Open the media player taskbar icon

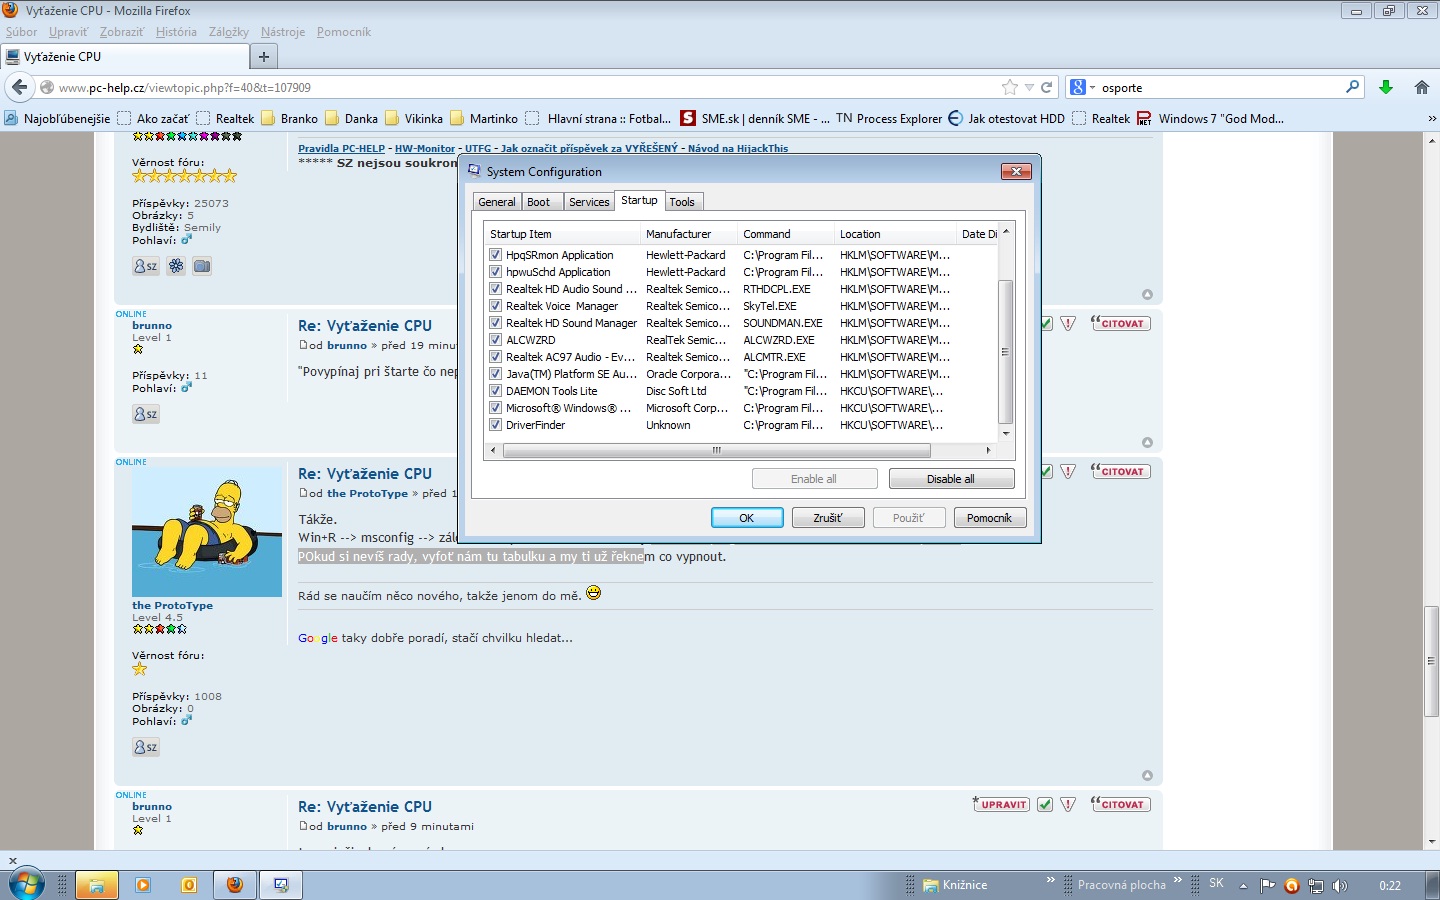(143, 885)
